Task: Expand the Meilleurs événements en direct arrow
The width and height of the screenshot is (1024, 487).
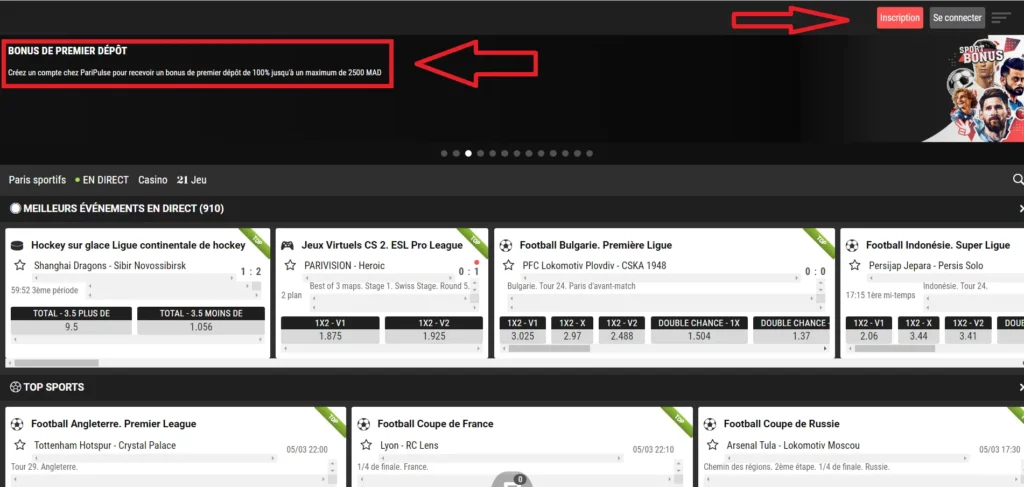Action: click(1021, 208)
